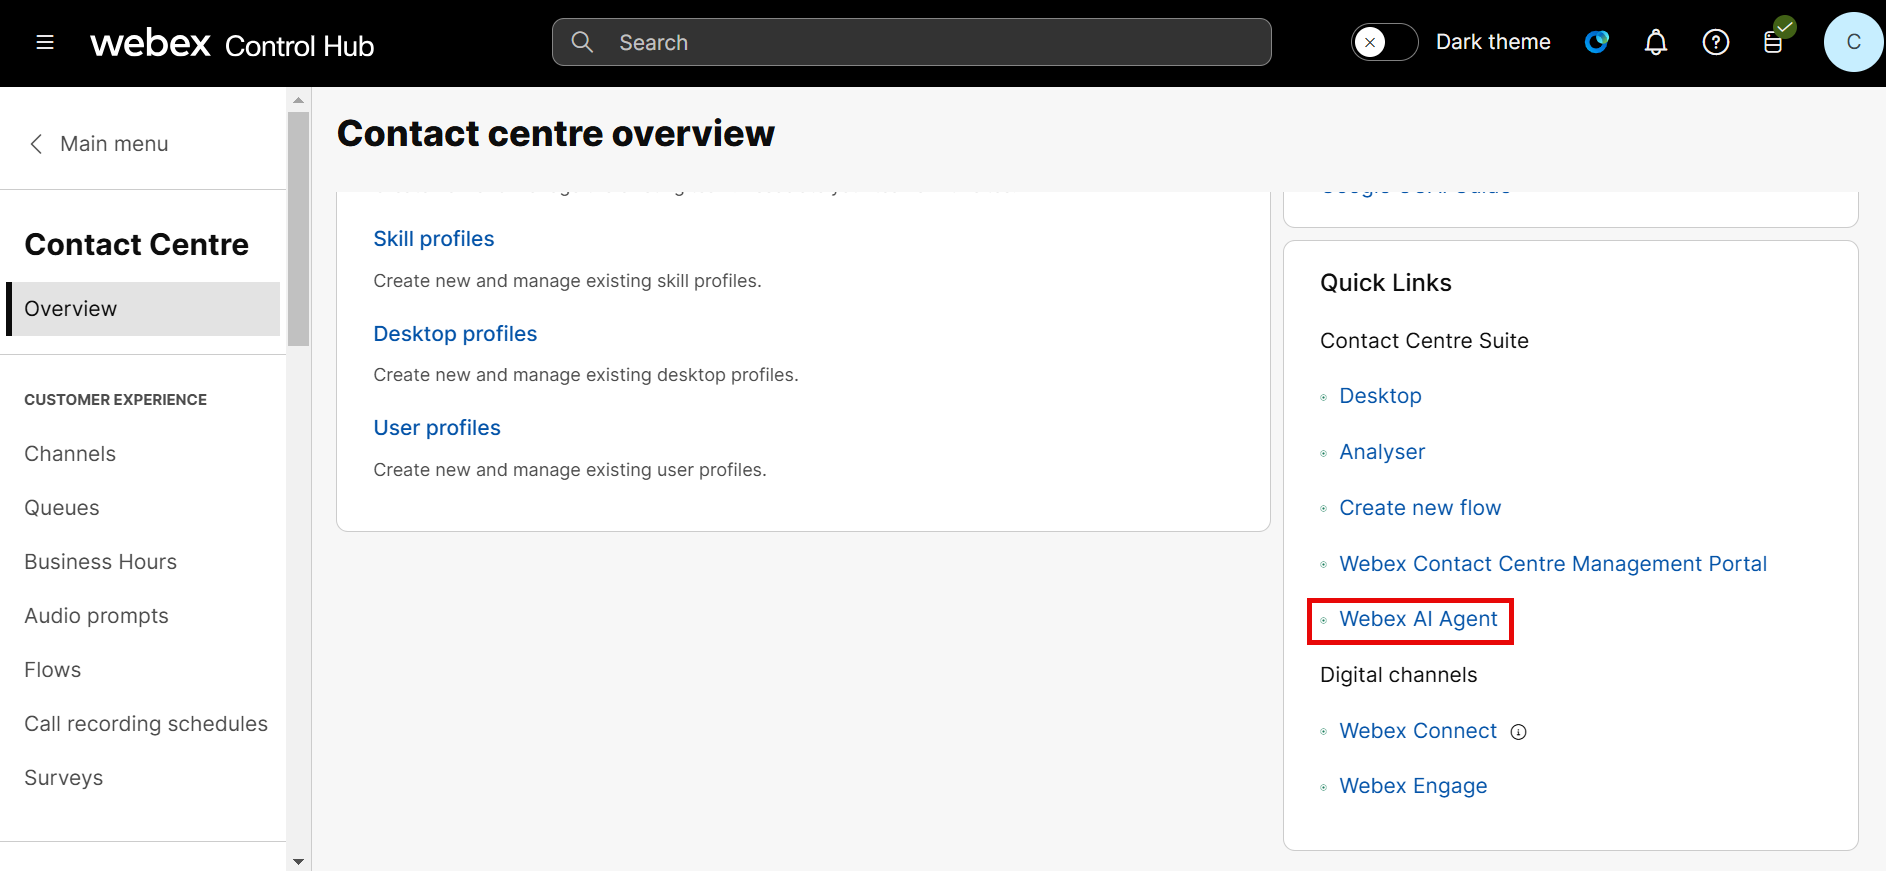The image size is (1886, 871).
Task: Open the Skill profiles link
Action: point(433,239)
